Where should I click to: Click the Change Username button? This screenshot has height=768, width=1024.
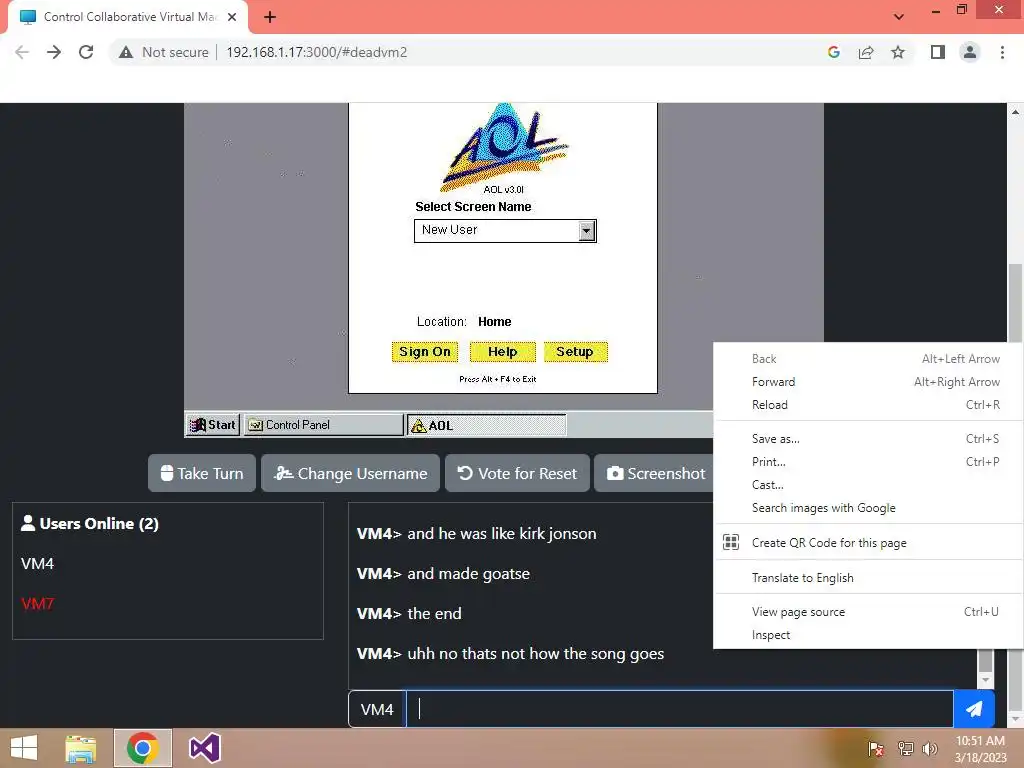351,473
